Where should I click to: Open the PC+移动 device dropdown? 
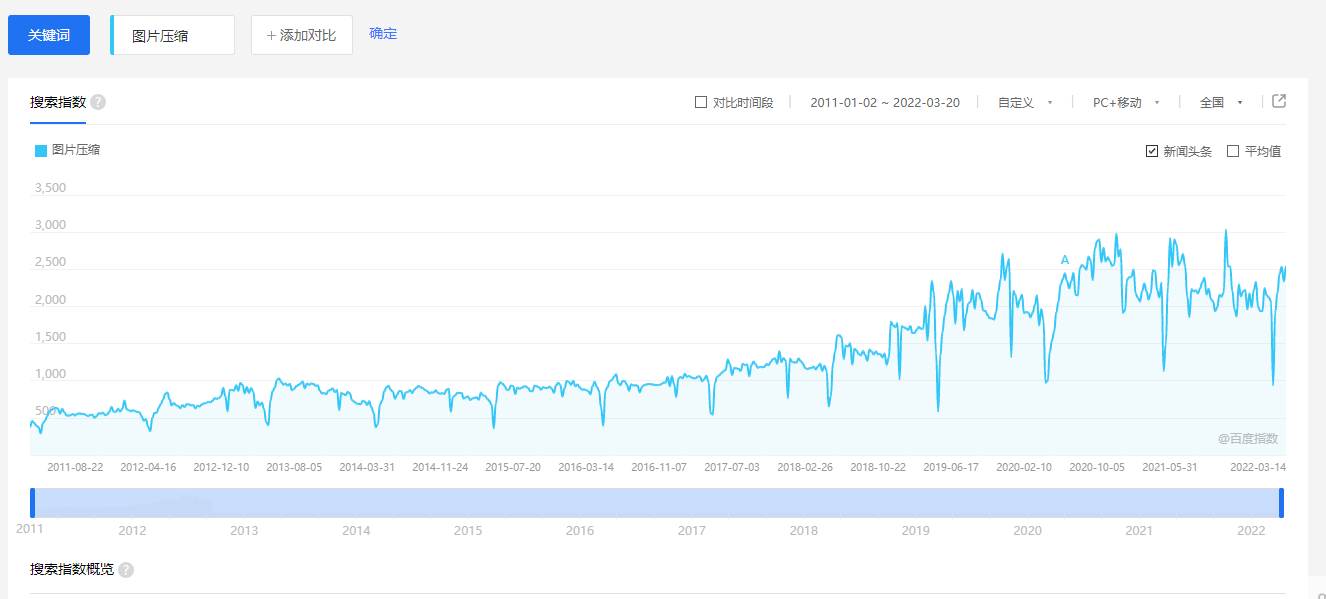point(1126,102)
